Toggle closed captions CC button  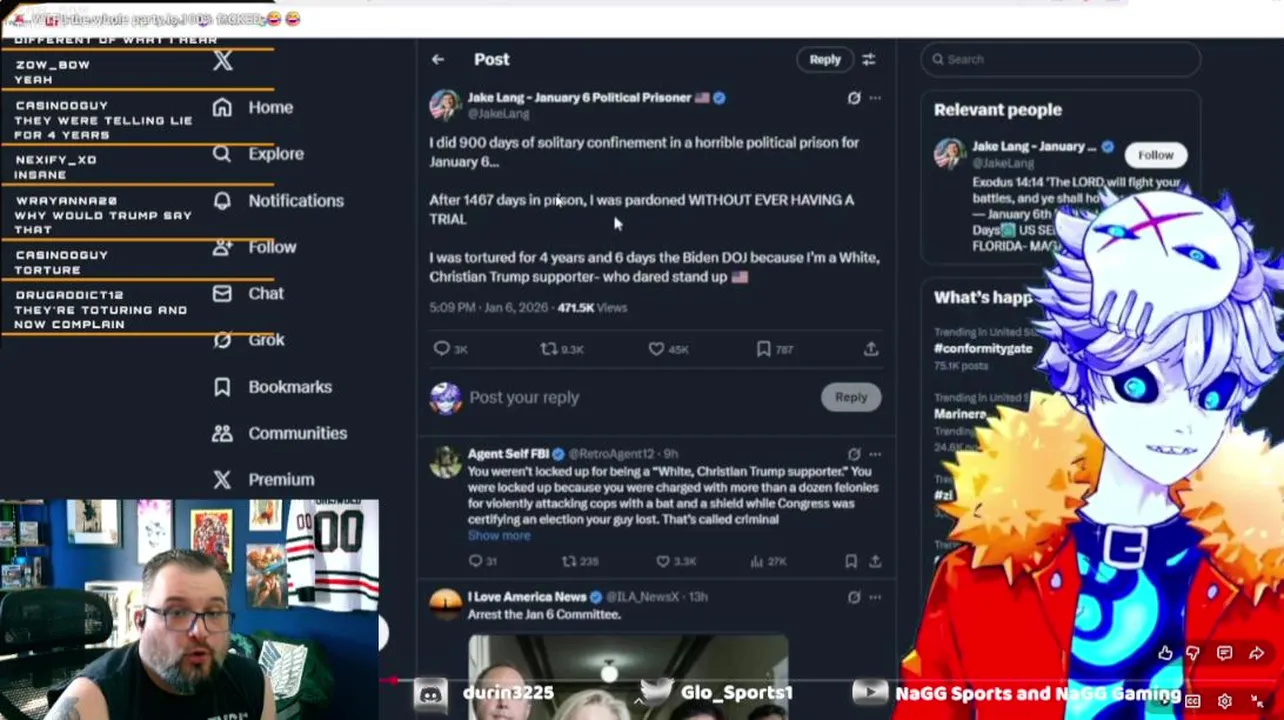click(1192, 701)
